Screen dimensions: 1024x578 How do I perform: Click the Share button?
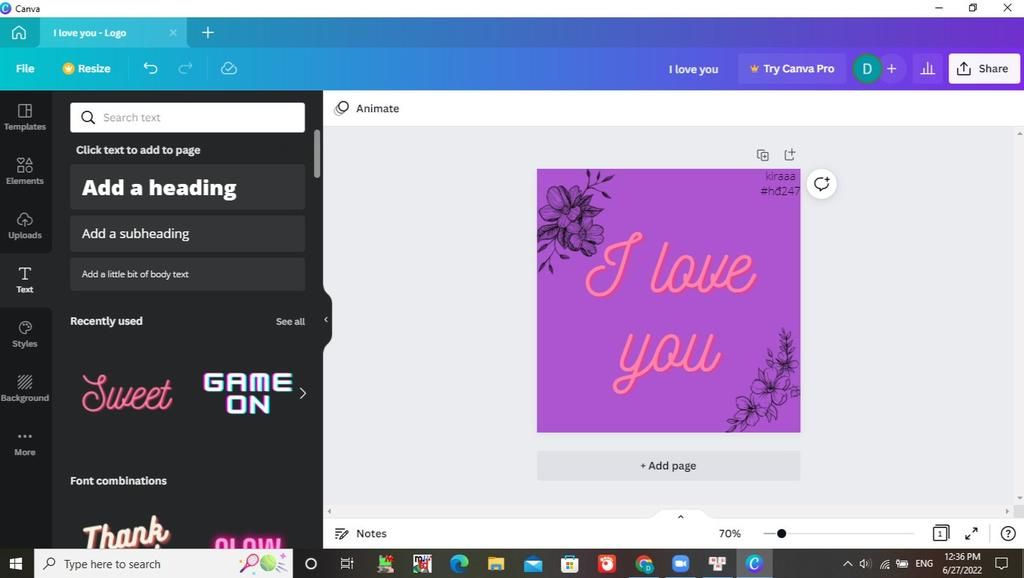pos(984,69)
